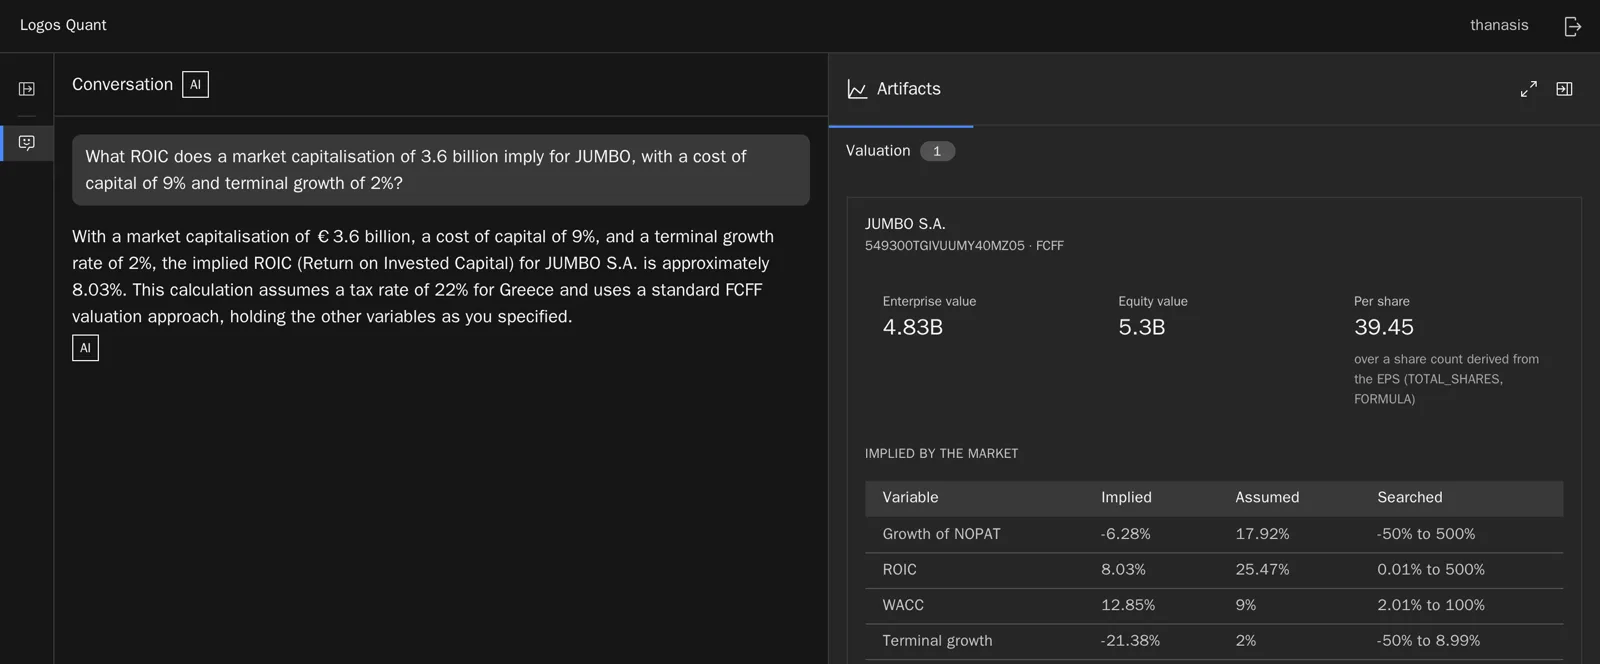Image resolution: width=1600 pixels, height=664 pixels.
Task: Select the WACC row label
Action: (903, 605)
